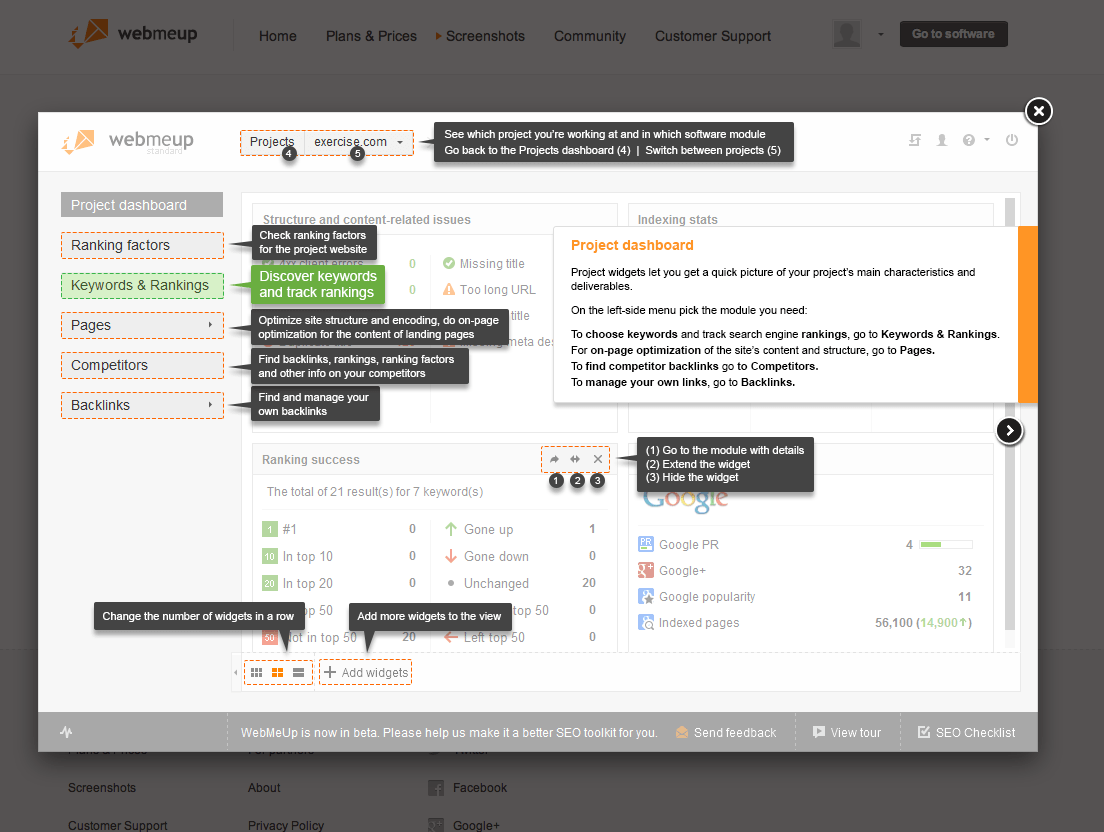Open Plans & Prices in the top navigation
The image size is (1104, 832).
(x=371, y=36)
